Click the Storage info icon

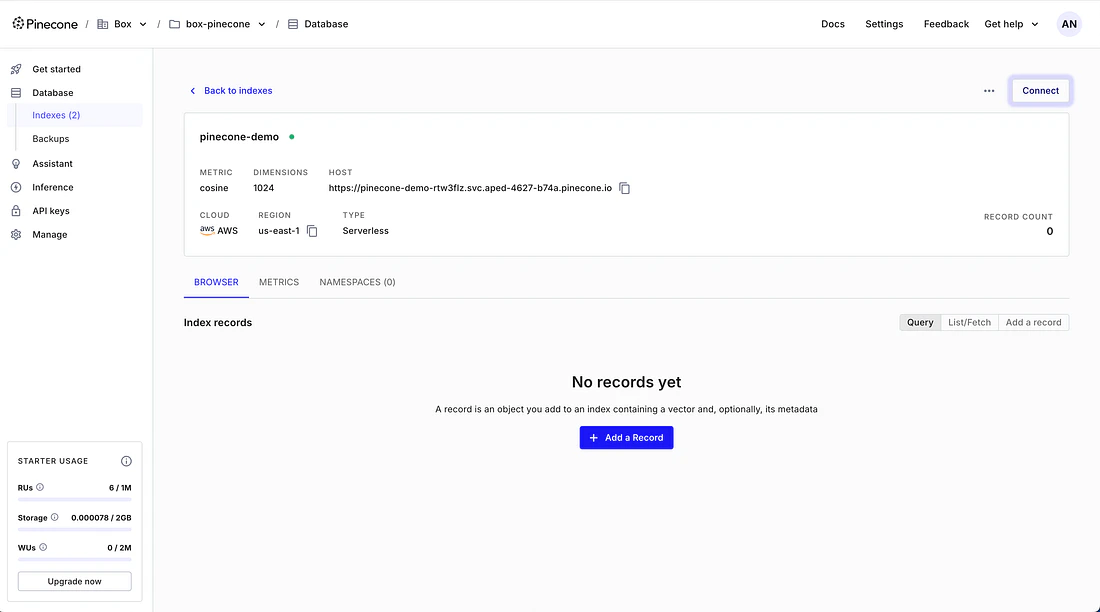coord(55,517)
